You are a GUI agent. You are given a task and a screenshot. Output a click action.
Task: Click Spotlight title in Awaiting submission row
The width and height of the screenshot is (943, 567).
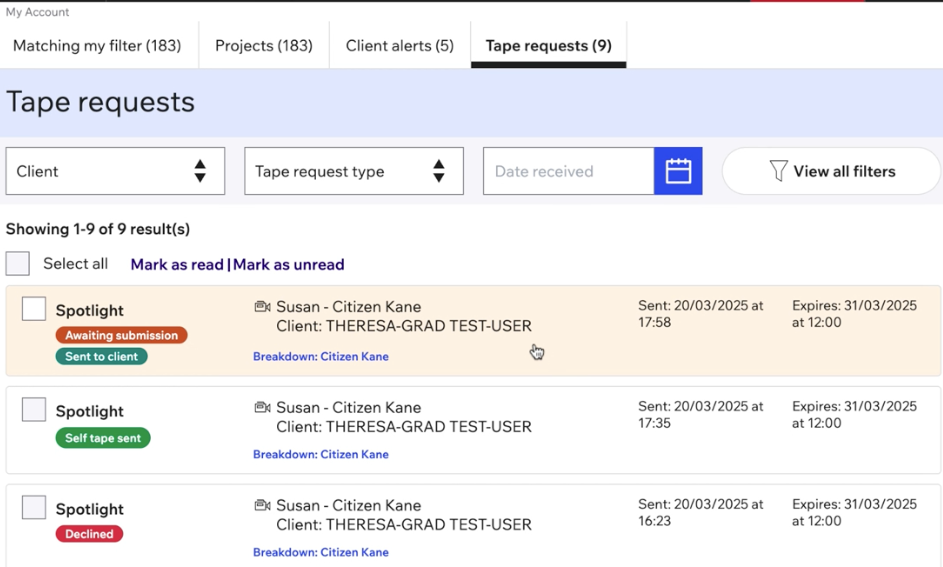90,310
